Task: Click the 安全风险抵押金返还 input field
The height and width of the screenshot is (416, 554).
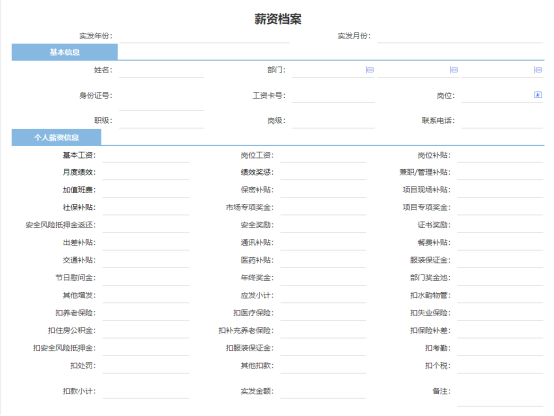Action: point(146,225)
